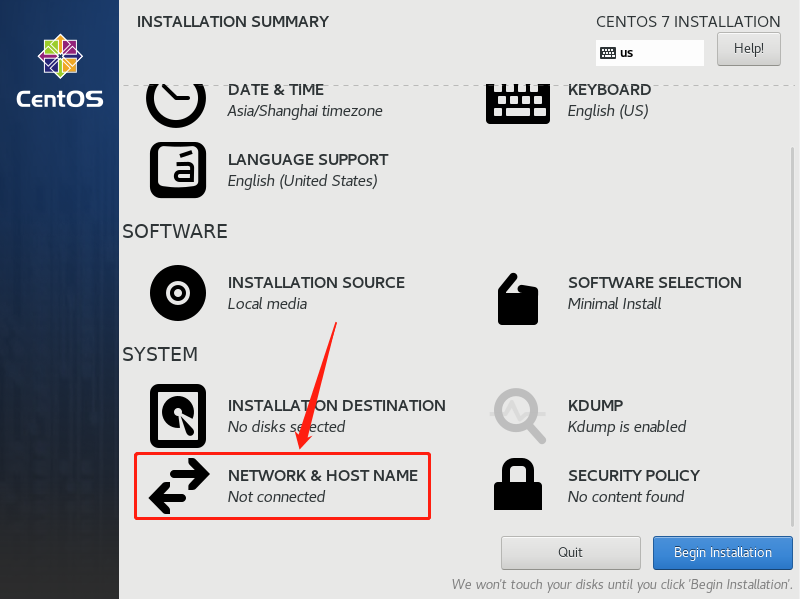Select the 'us' keyboard layout field
The width and height of the screenshot is (800, 599).
649,53
